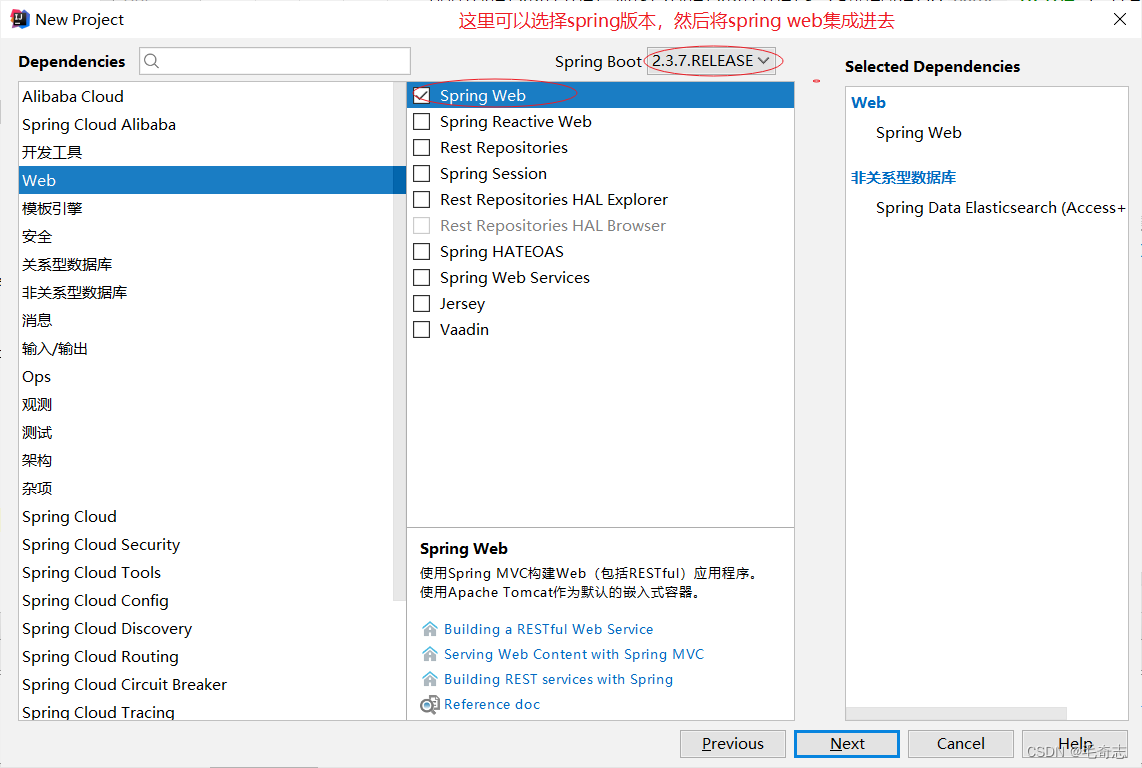Click the 非关系型数据库 header in Selected Dependencies
Screen dimensions: 1142x768
(903, 177)
